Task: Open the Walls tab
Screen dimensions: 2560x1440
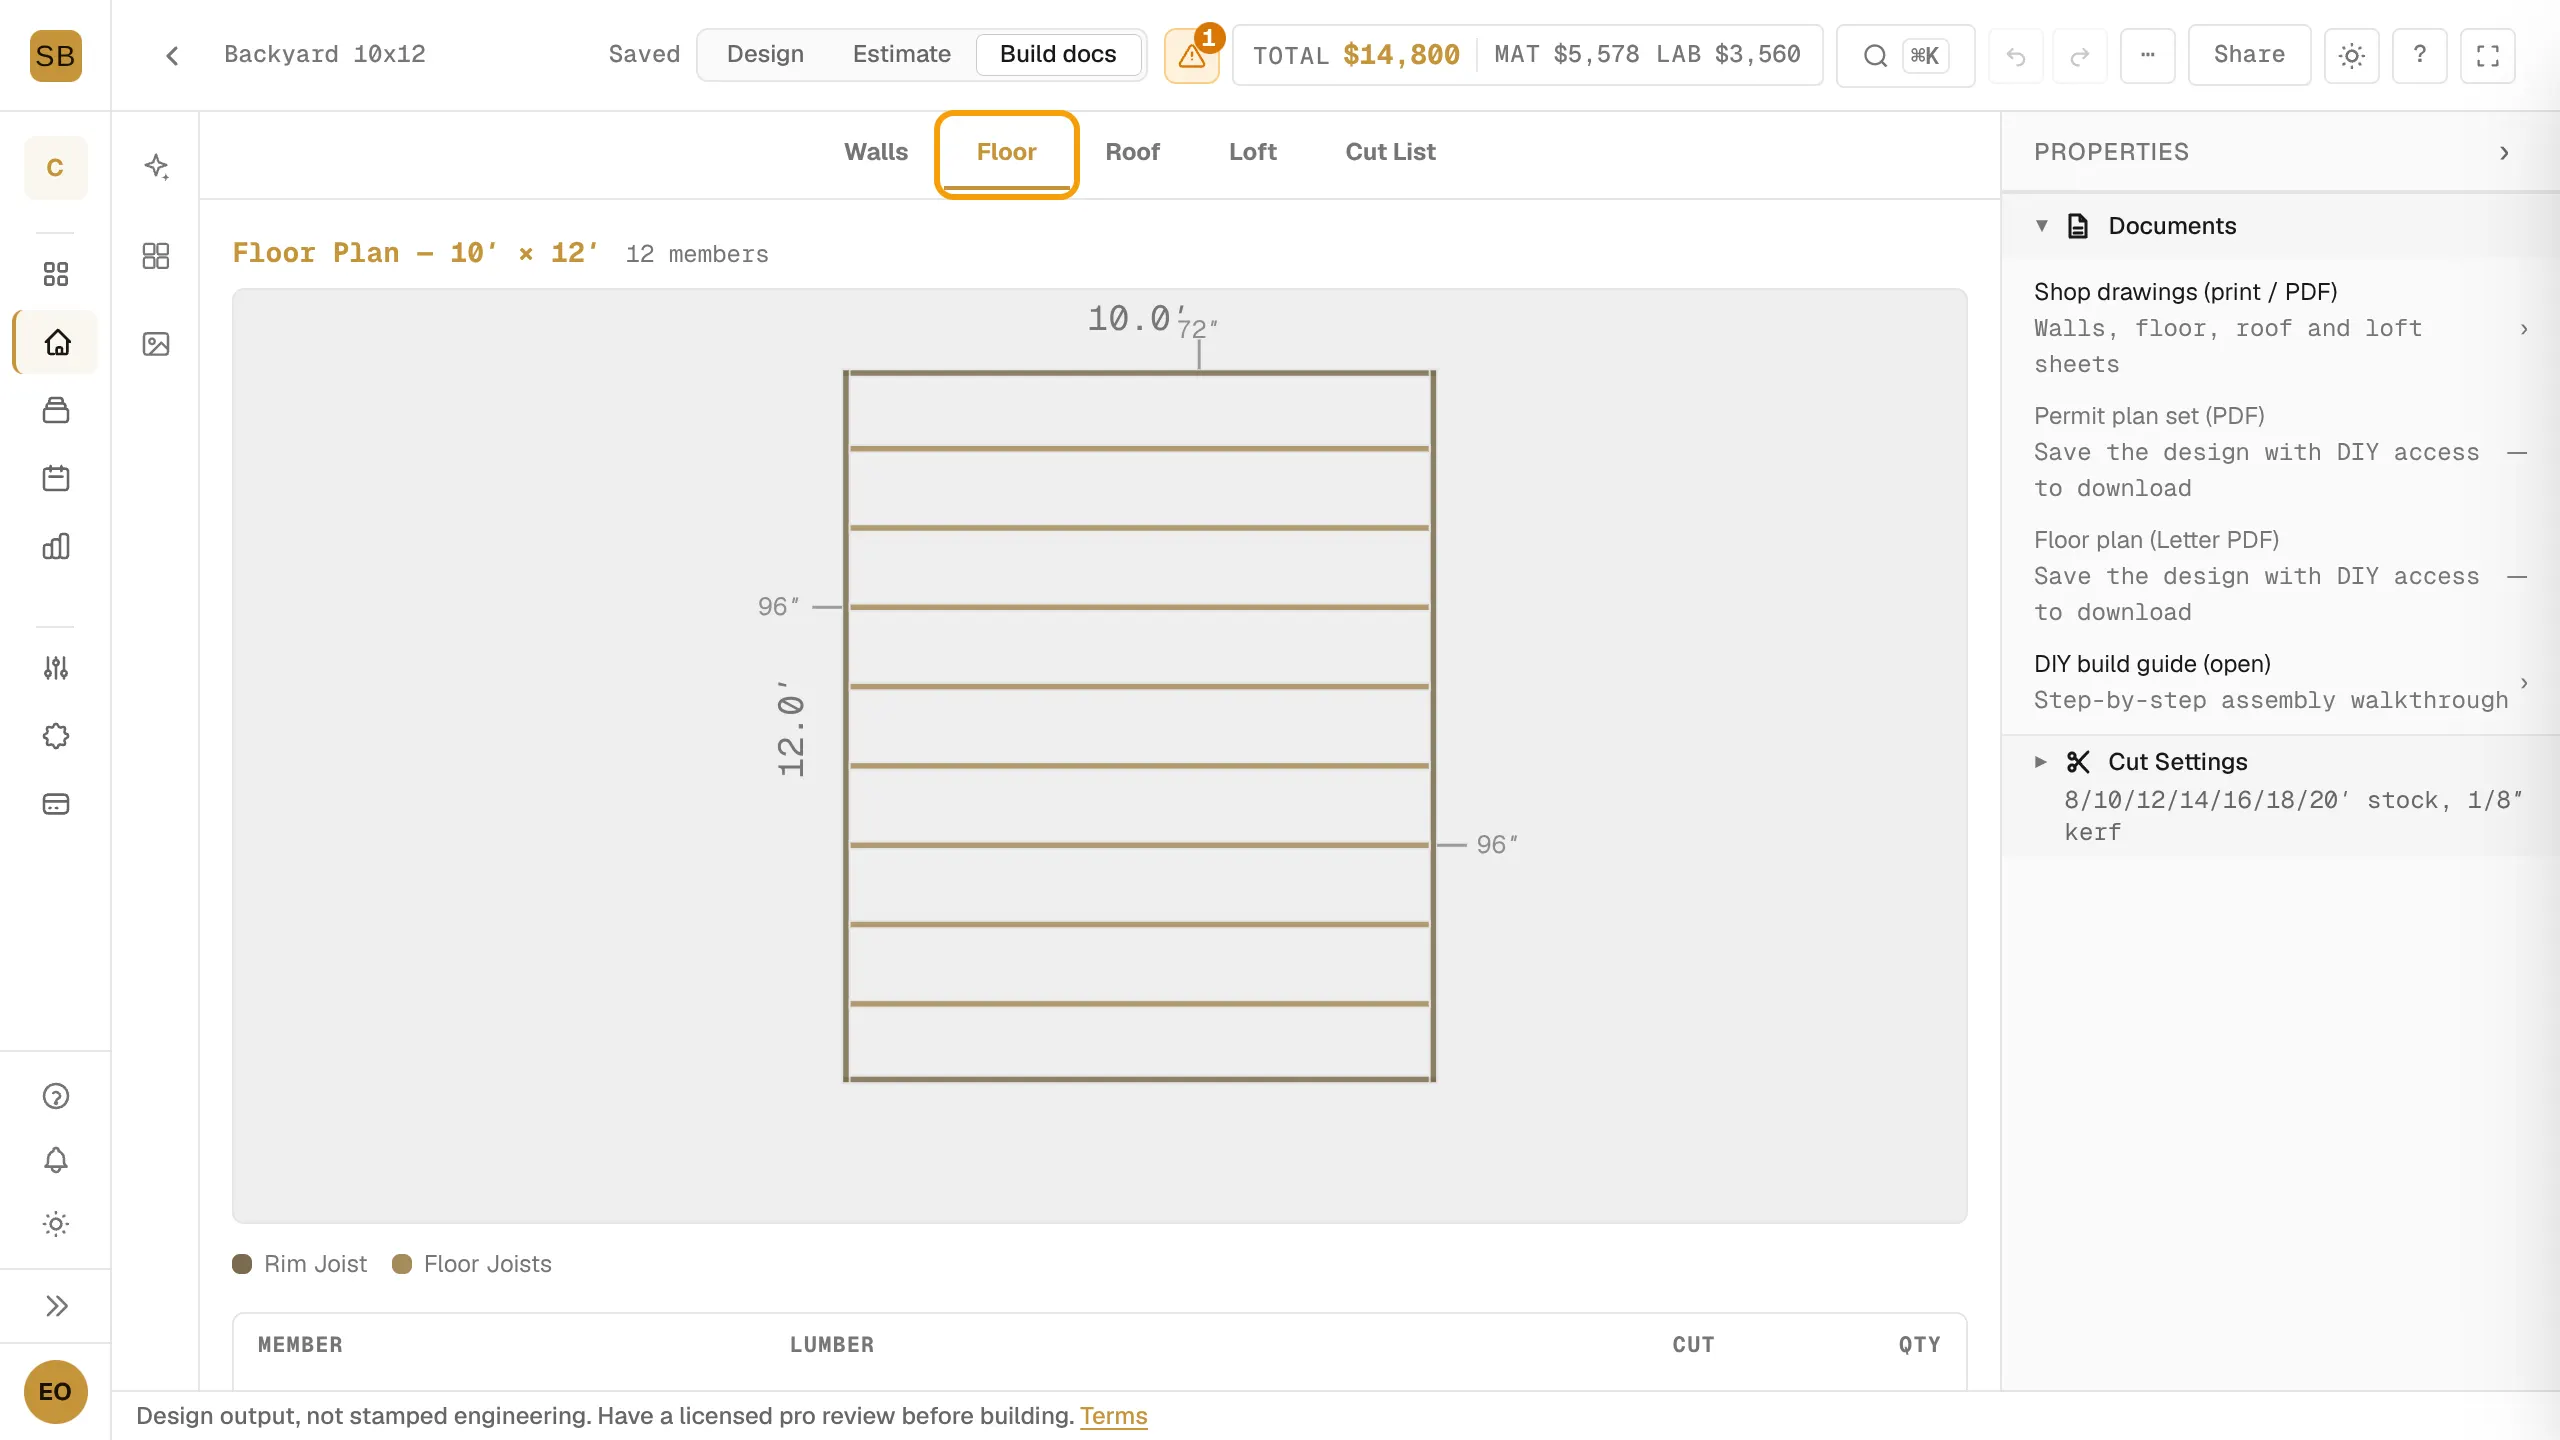Action: [876, 152]
